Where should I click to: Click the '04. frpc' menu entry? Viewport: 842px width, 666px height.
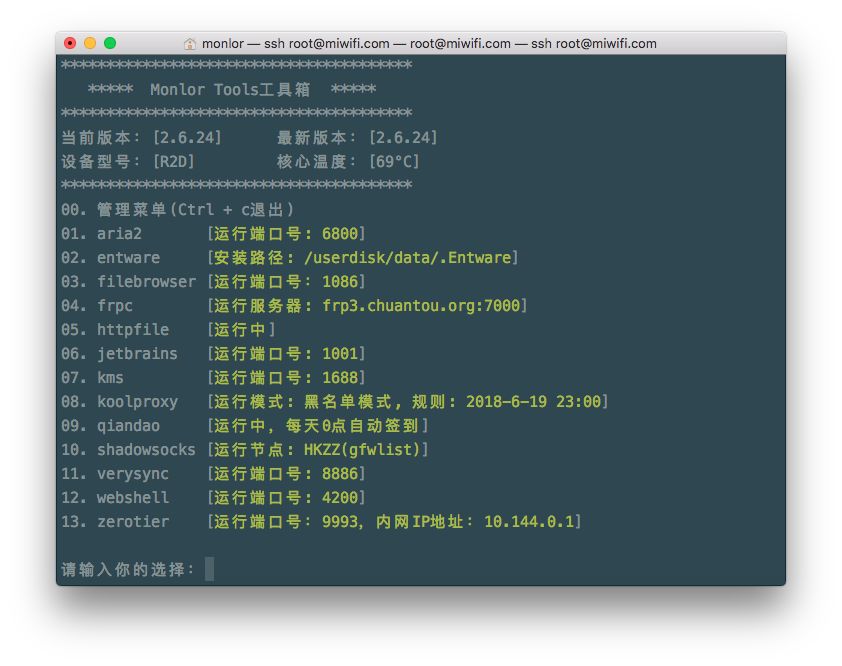pos(97,306)
